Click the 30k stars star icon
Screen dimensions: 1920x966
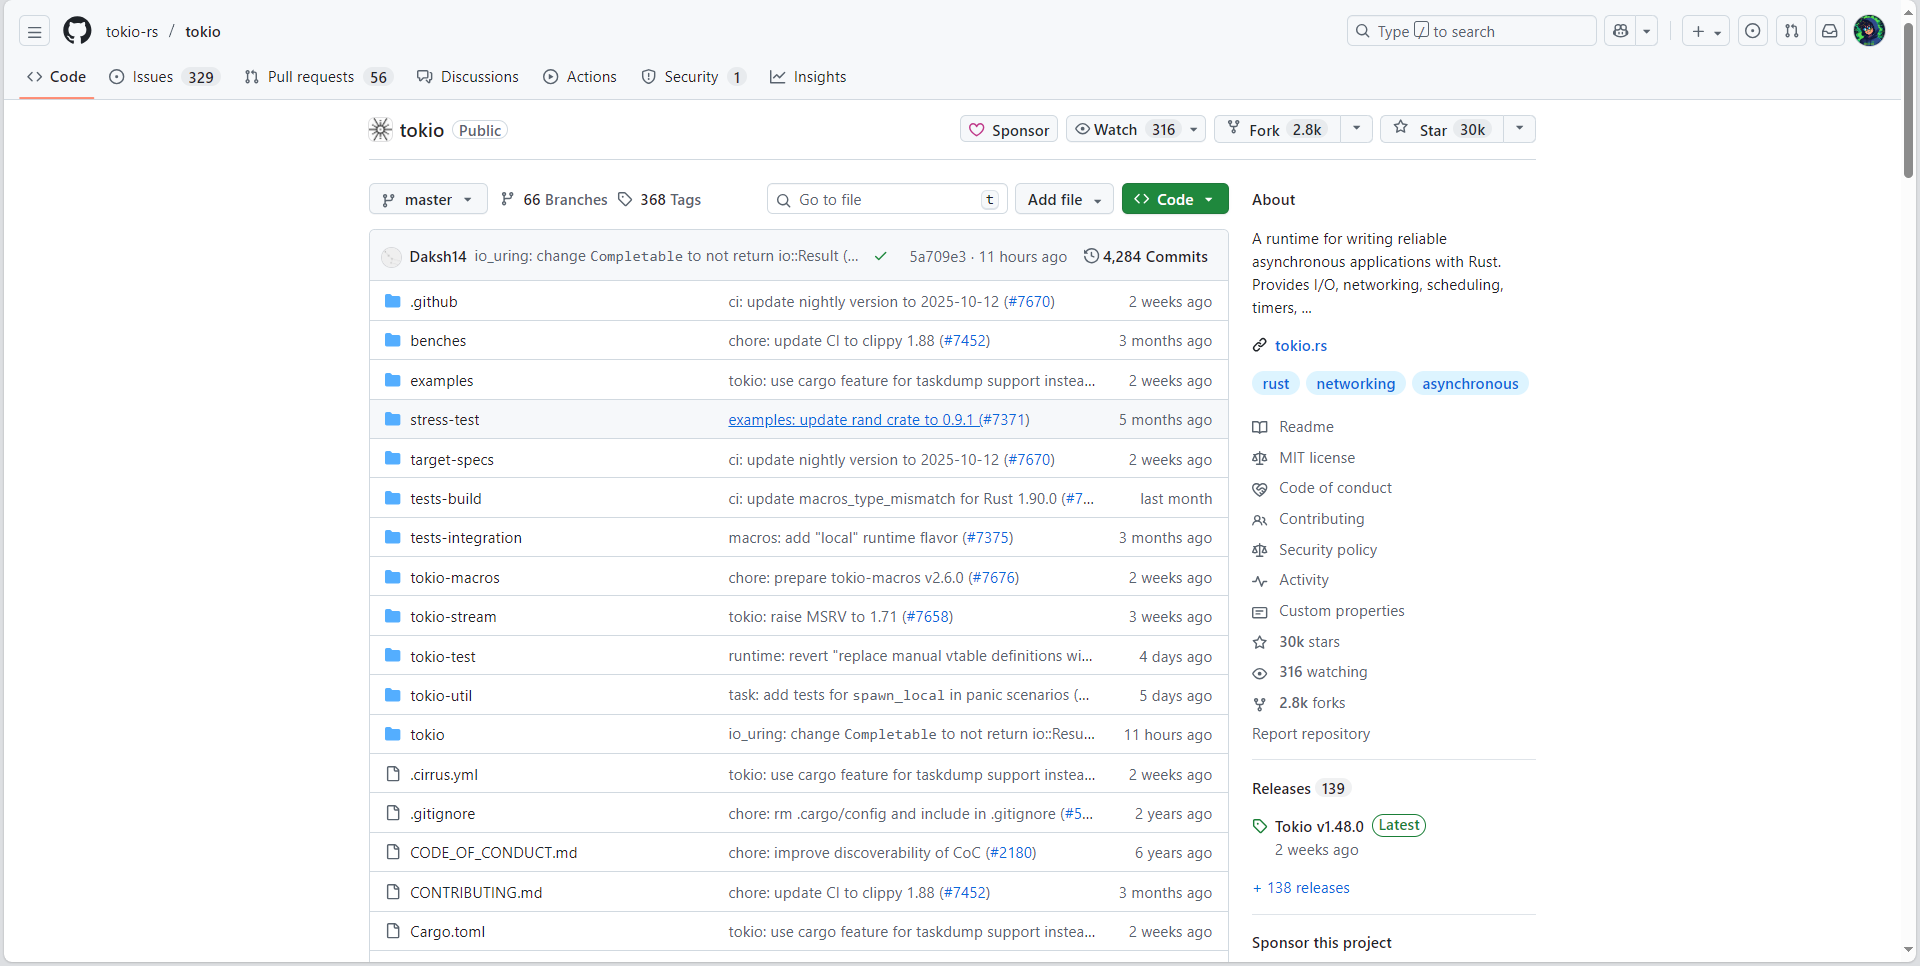tap(1260, 642)
